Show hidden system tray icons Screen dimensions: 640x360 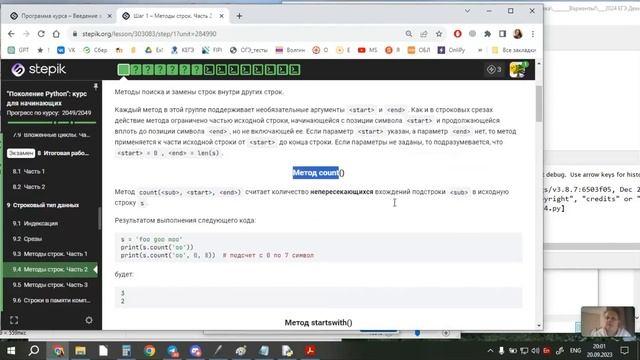pyautogui.click(x=490, y=351)
